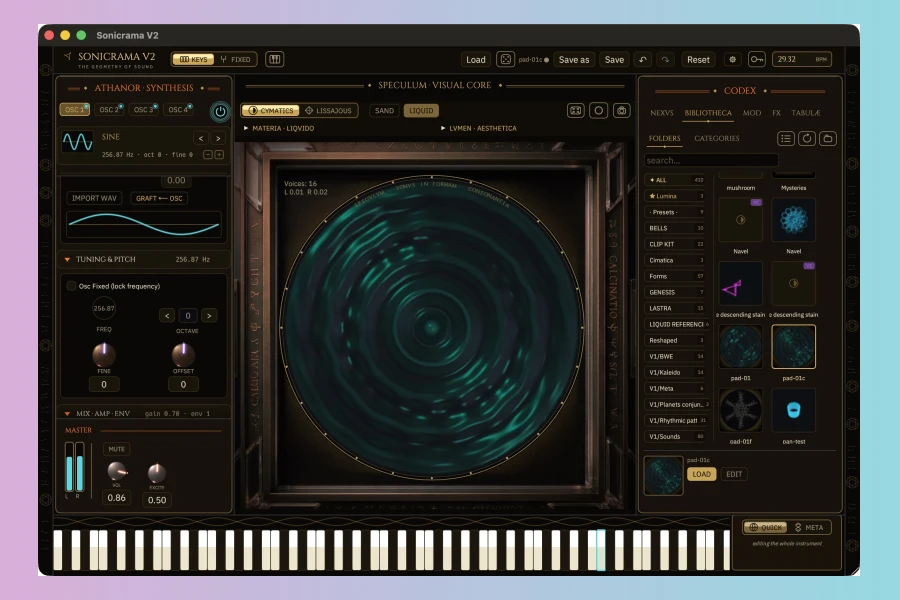The width and height of the screenshot is (900, 600).
Task: Open the keyboard layout icon beside Fixed
Action: pos(274,59)
